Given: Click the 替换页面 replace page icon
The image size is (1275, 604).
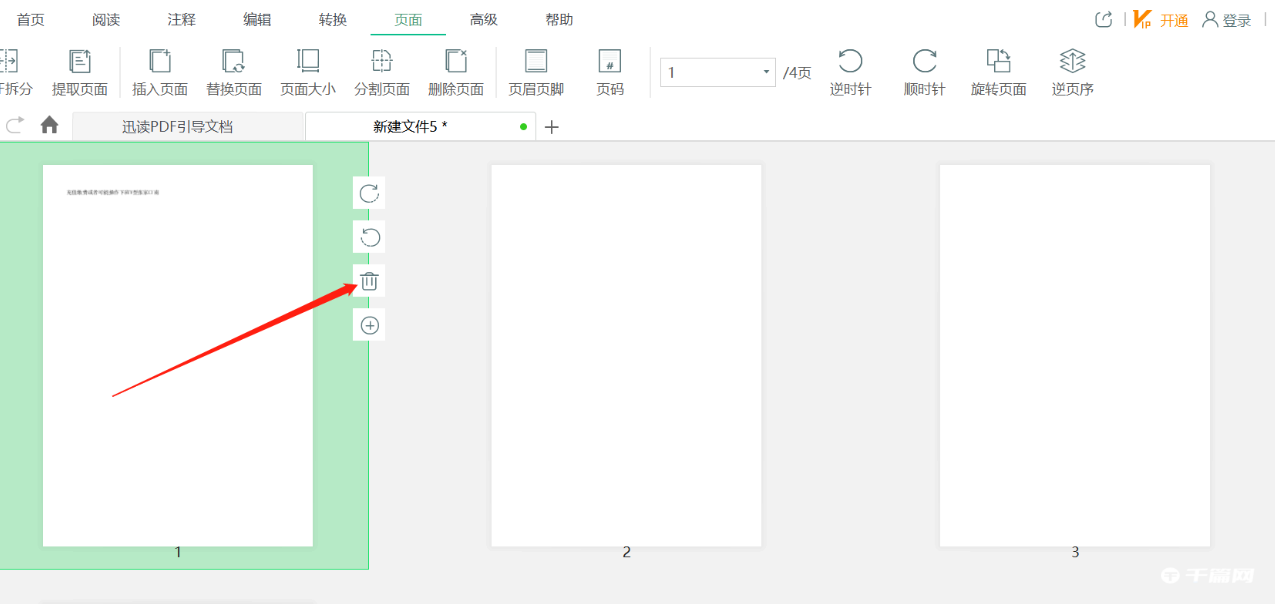Looking at the screenshot, I should click(x=234, y=62).
